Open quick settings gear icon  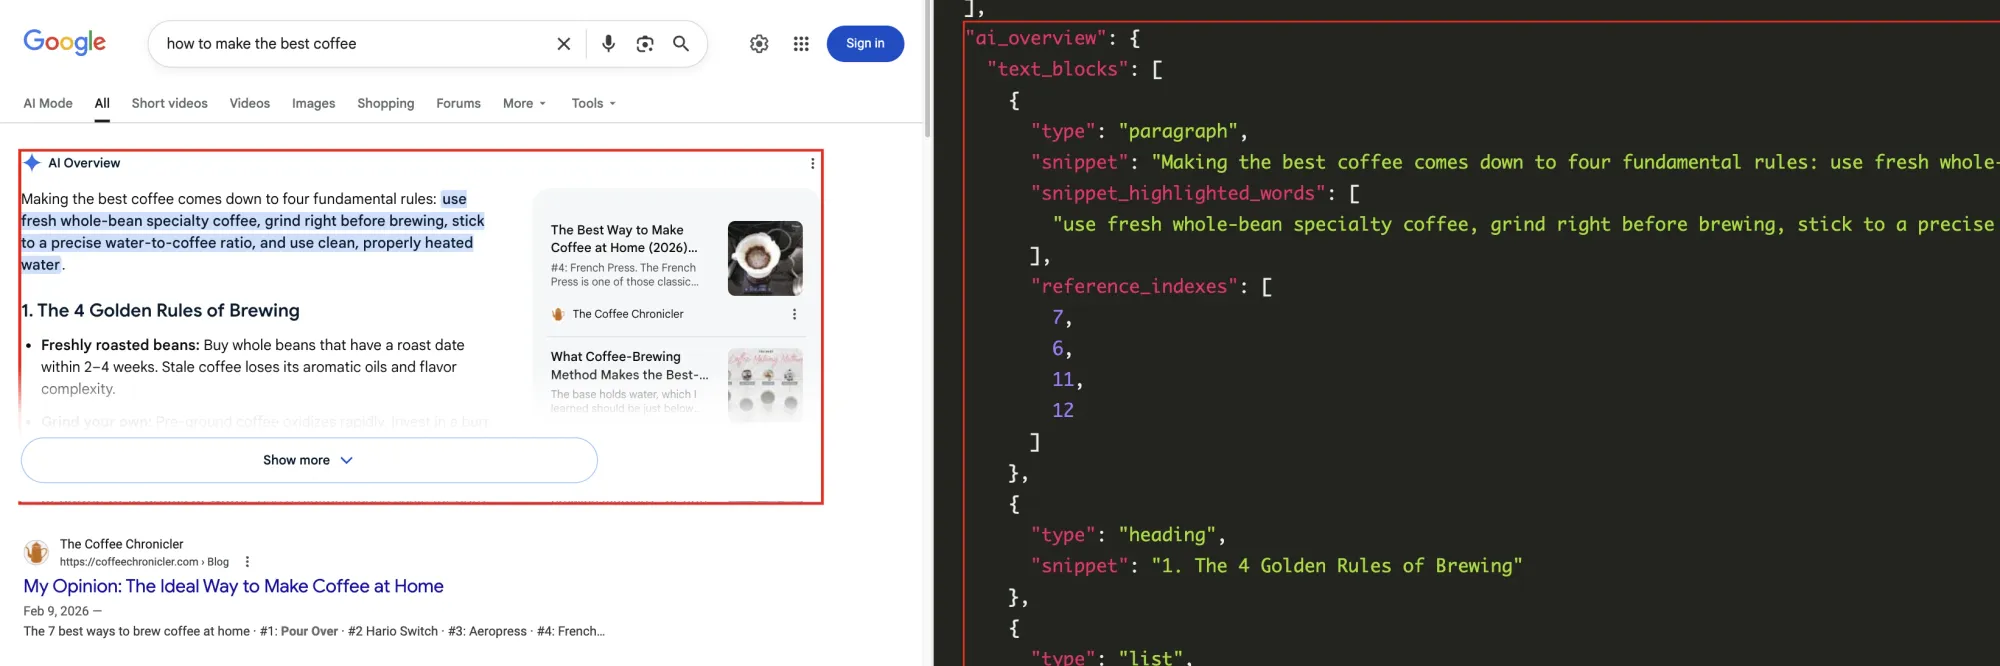[759, 44]
